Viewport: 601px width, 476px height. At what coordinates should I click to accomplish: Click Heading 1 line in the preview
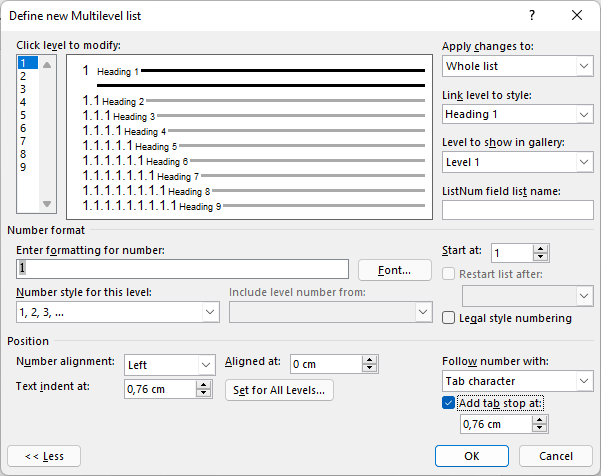pyautogui.click(x=253, y=71)
